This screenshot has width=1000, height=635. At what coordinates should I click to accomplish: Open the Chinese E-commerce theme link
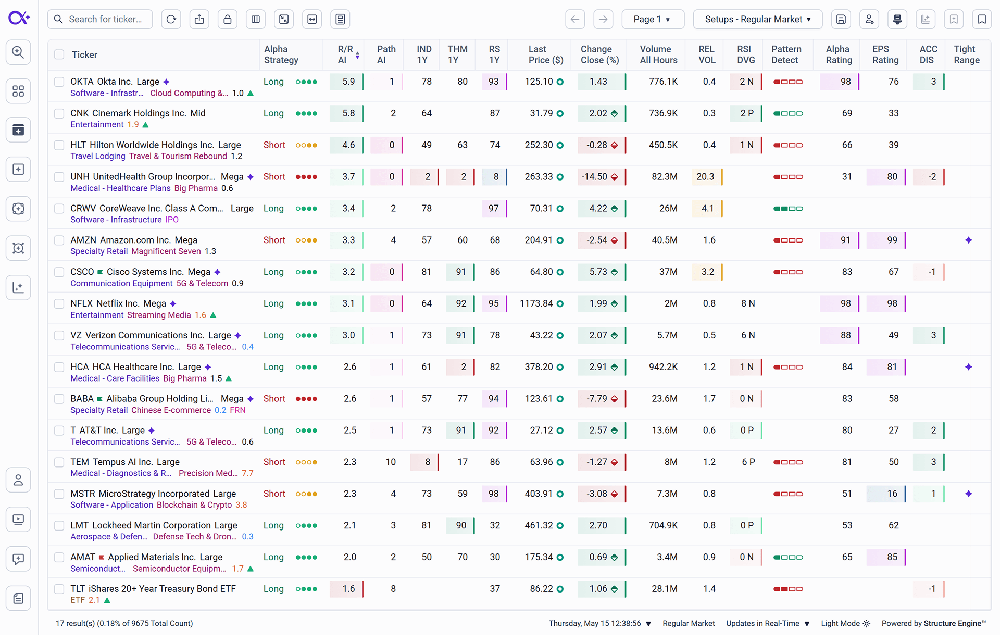click(x=171, y=410)
